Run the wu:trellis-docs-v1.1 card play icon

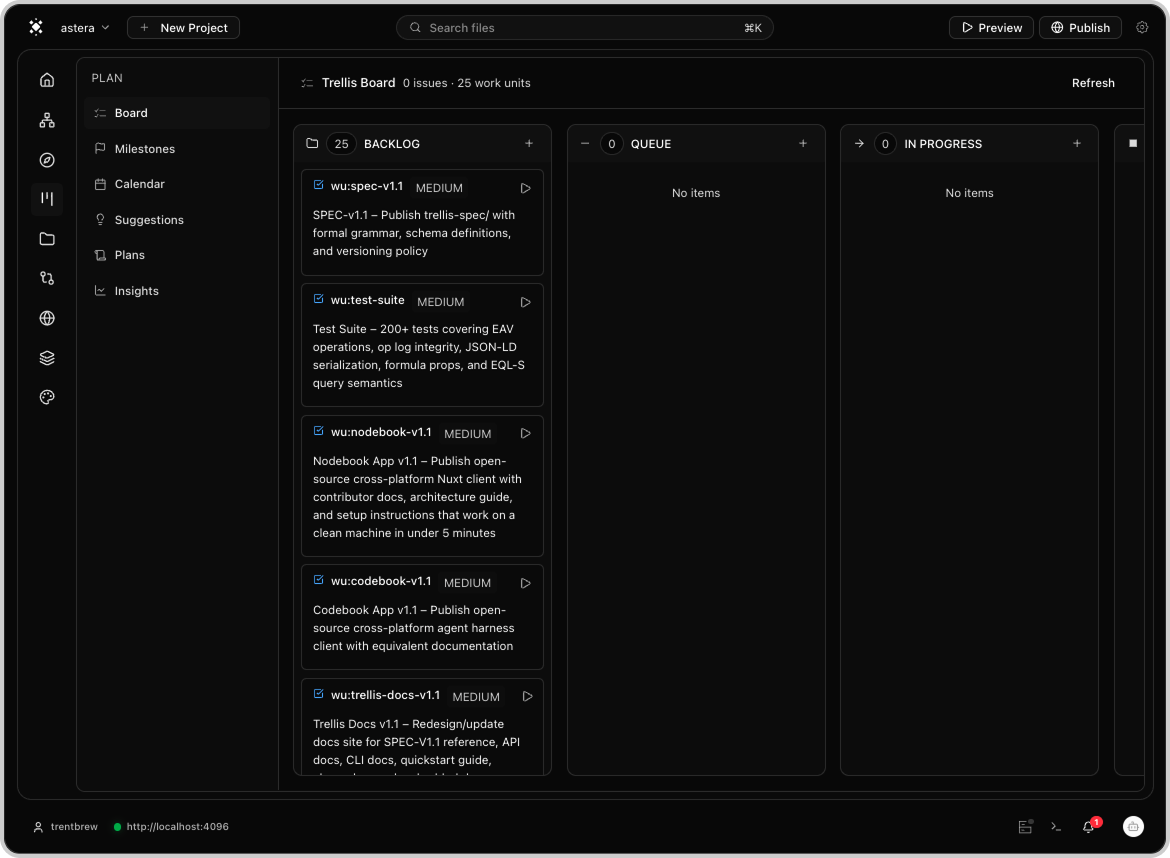click(528, 696)
